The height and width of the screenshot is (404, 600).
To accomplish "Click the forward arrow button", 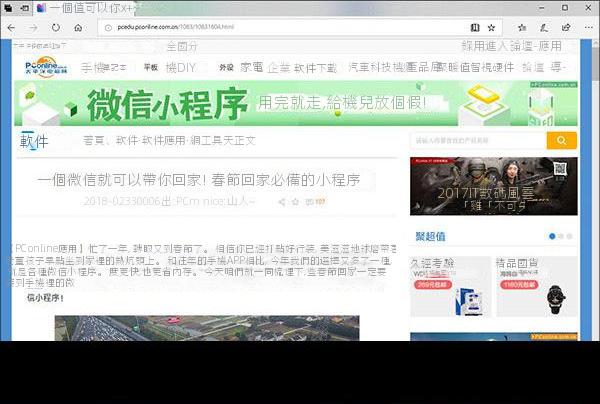I will point(34,28).
